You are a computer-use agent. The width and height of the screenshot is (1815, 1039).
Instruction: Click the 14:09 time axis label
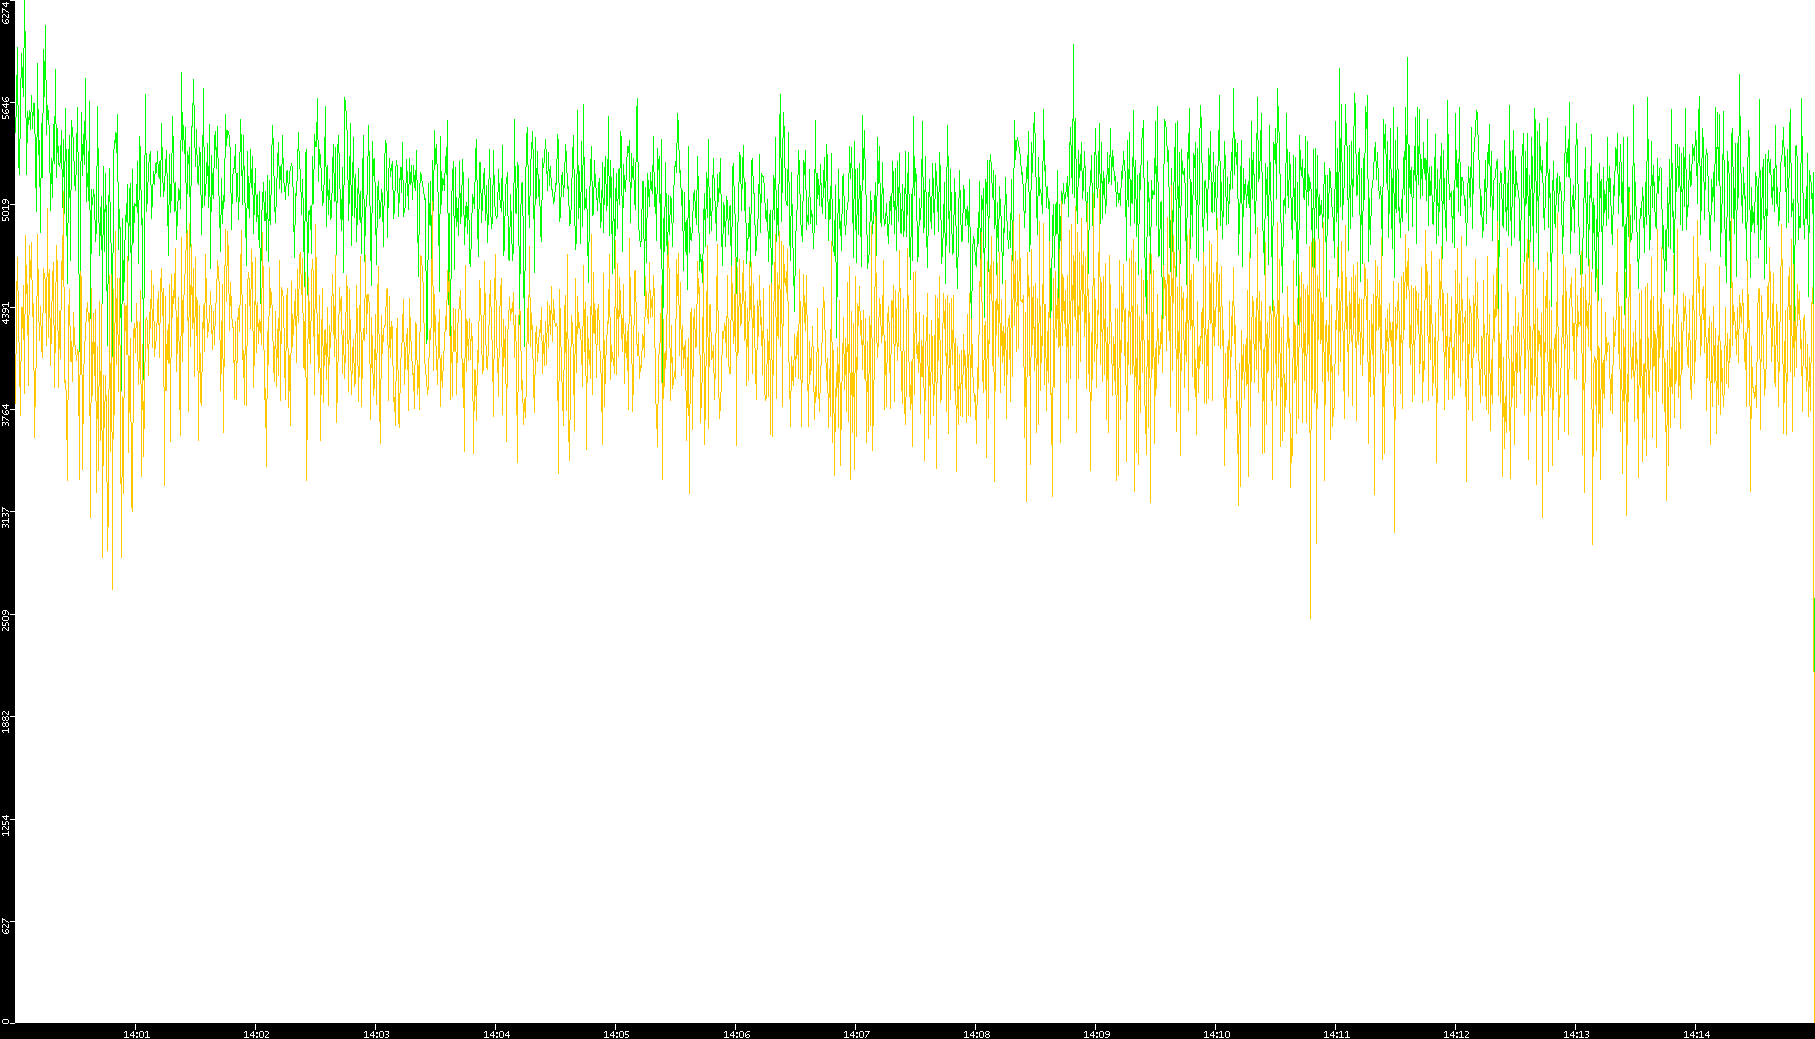pyautogui.click(x=1096, y=1034)
